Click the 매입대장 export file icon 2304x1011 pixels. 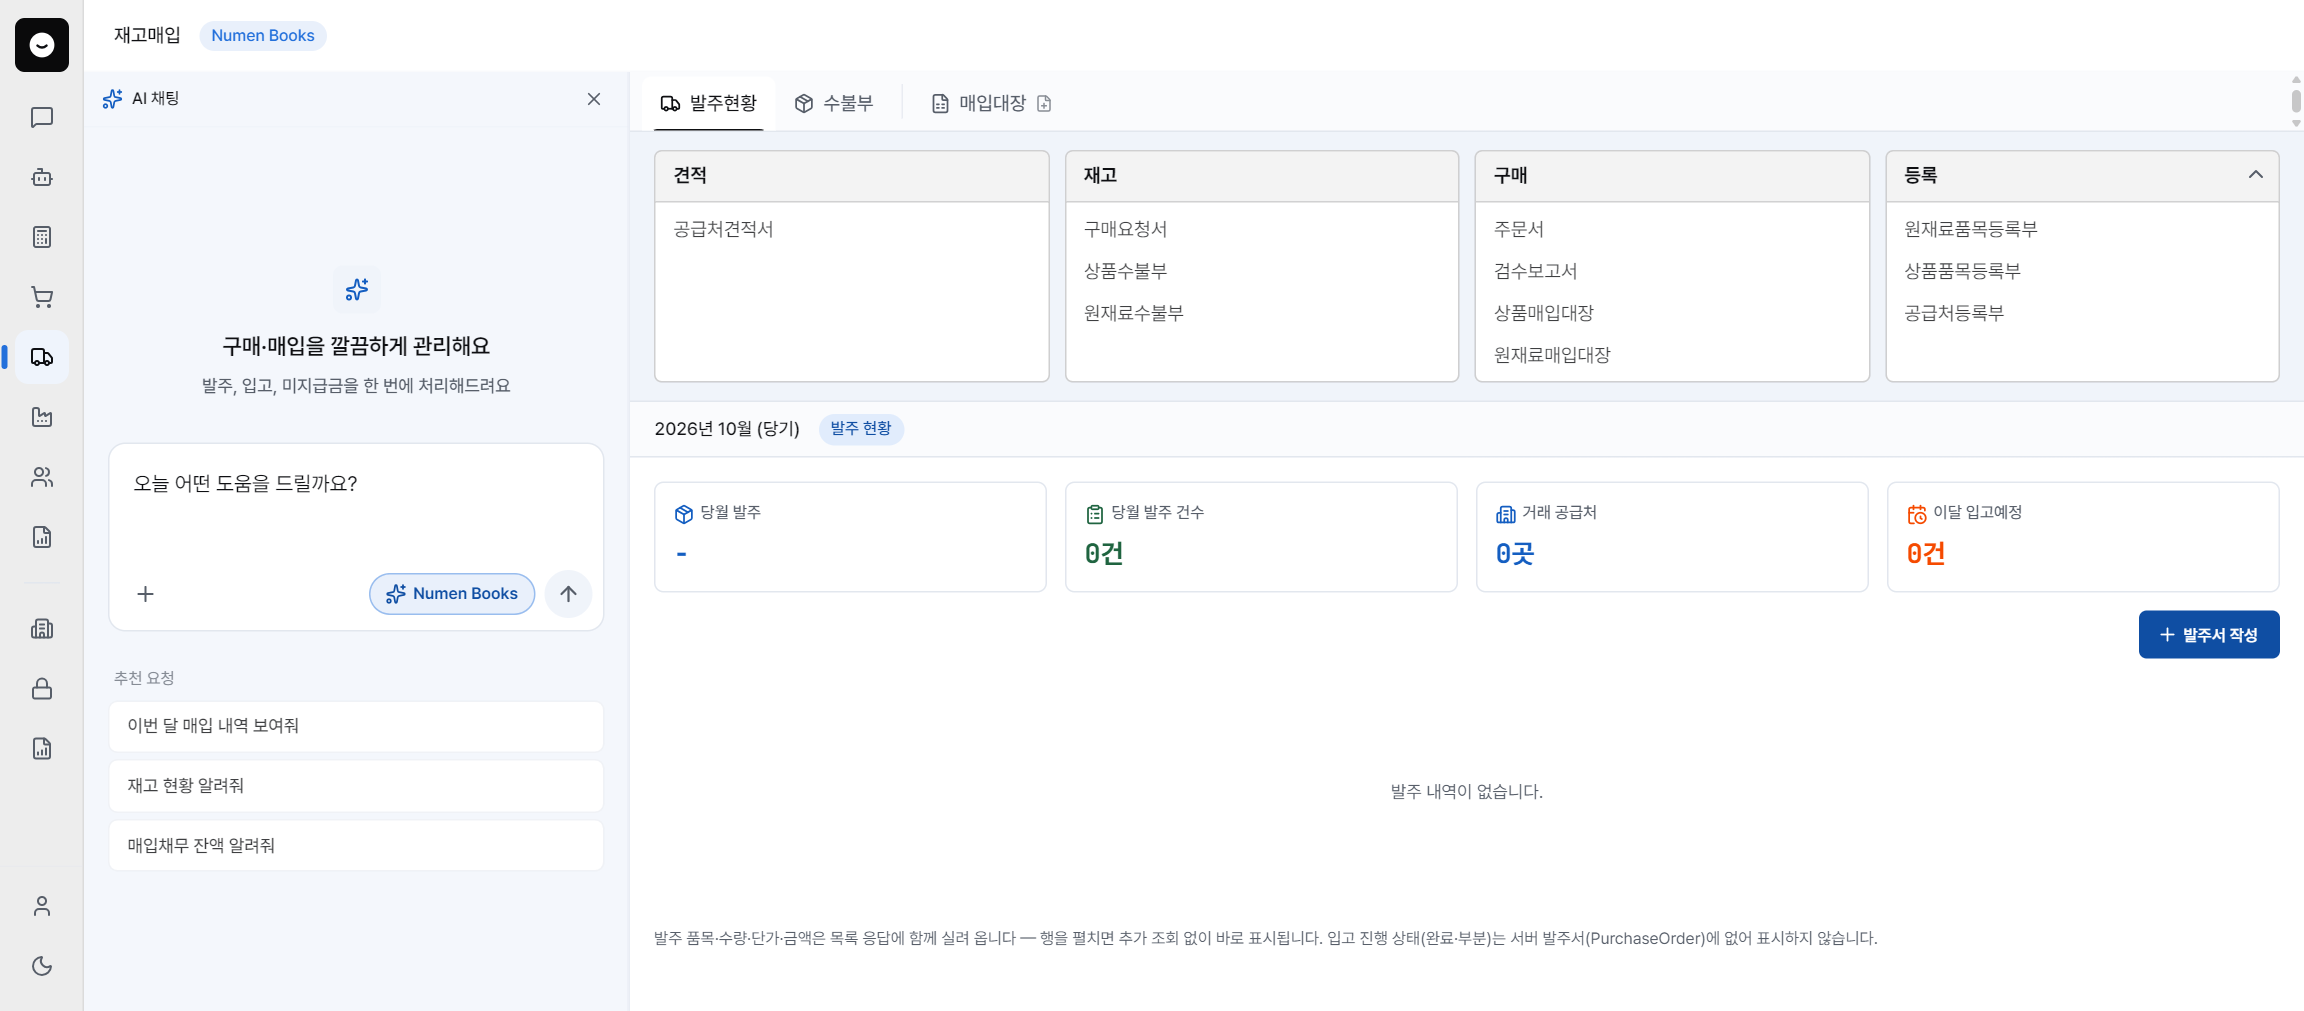click(x=1044, y=103)
